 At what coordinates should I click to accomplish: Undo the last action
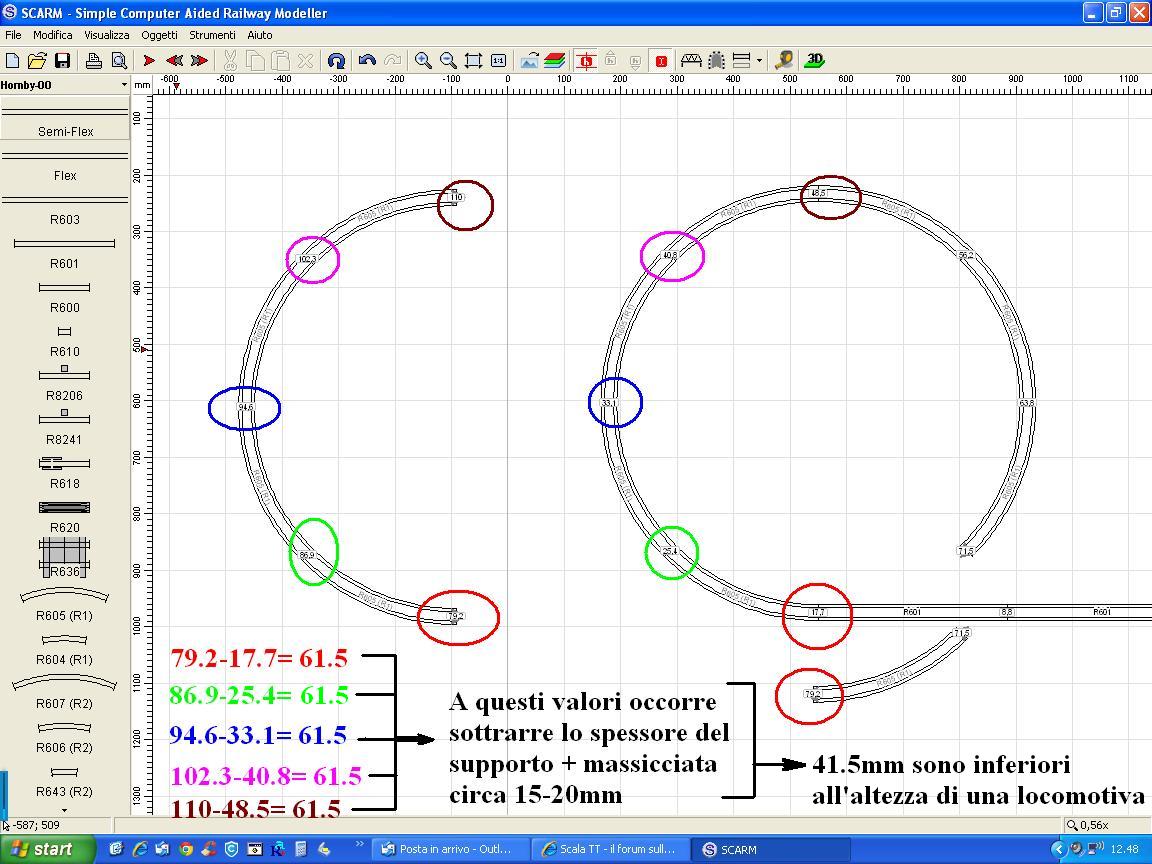367,60
